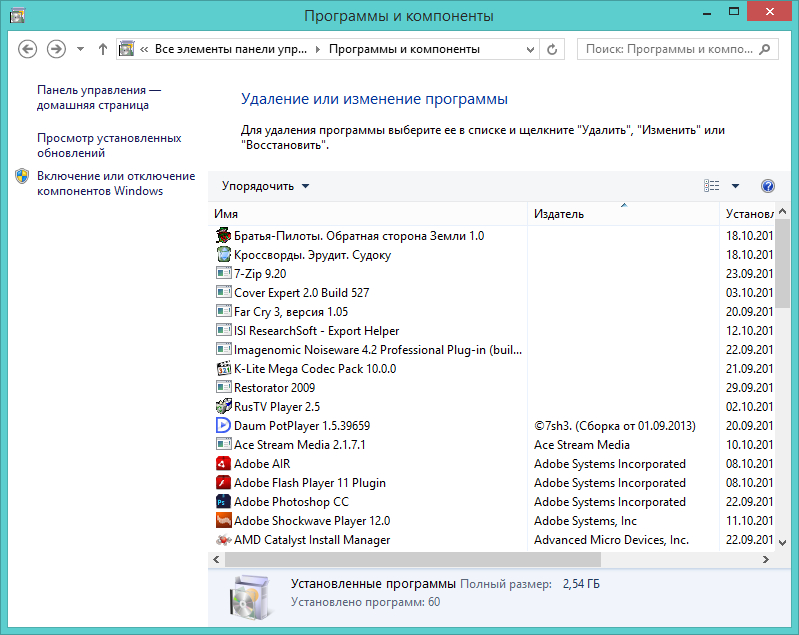This screenshot has width=799, height=635.
Task: Open Control Panel home page link
Action: [99, 97]
